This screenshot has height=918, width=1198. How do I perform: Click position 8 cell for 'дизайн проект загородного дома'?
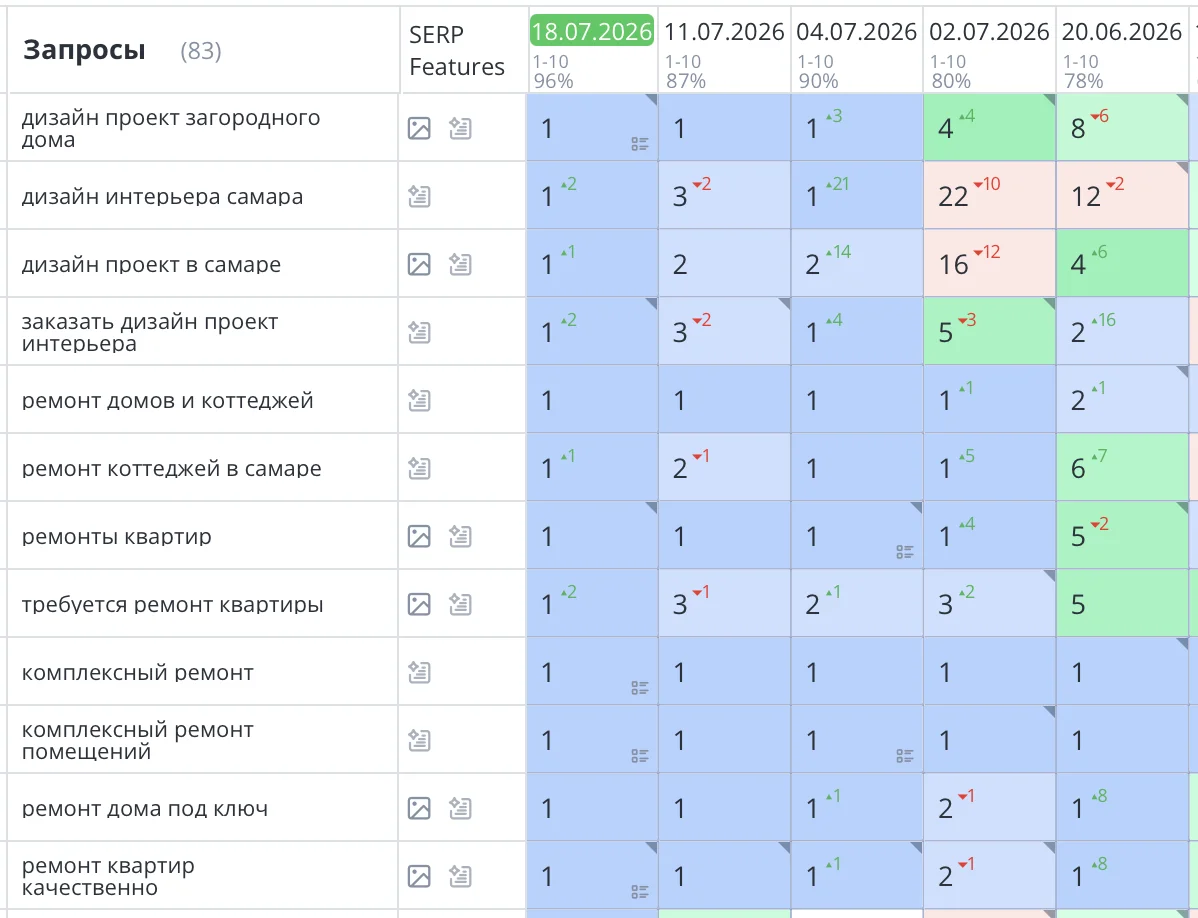point(1122,128)
